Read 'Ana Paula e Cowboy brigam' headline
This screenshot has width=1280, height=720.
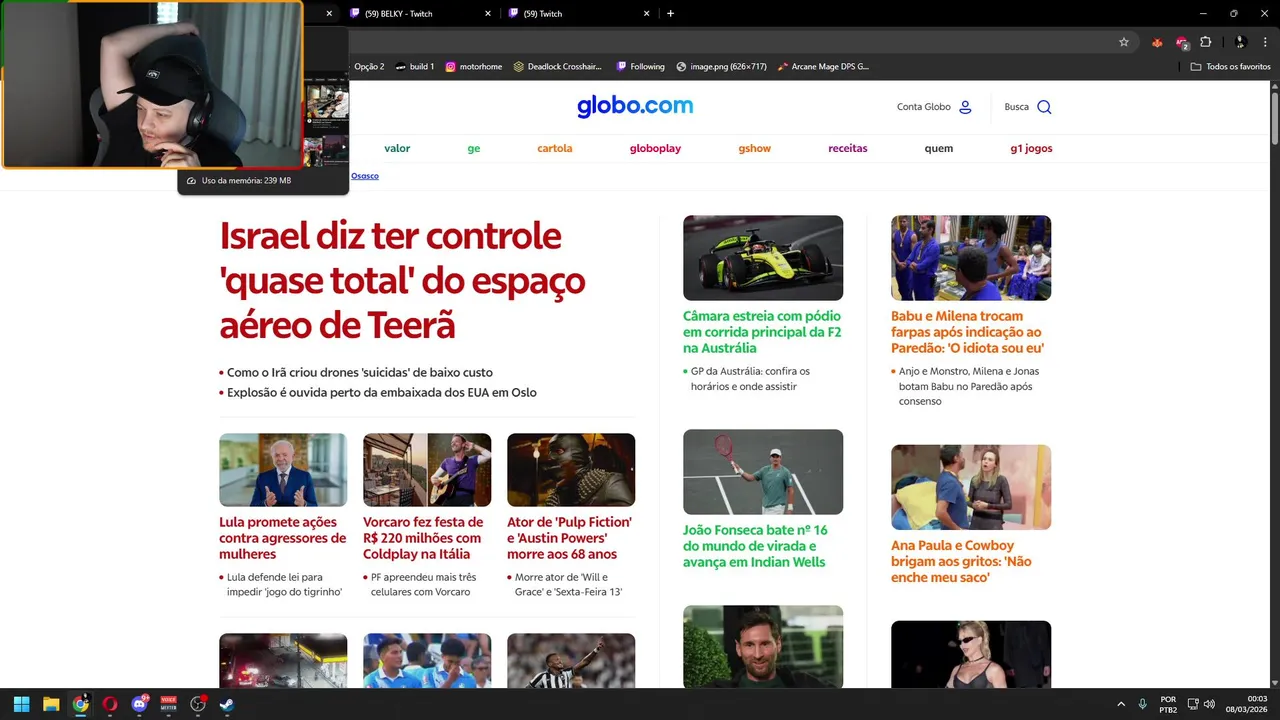(x=961, y=561)
